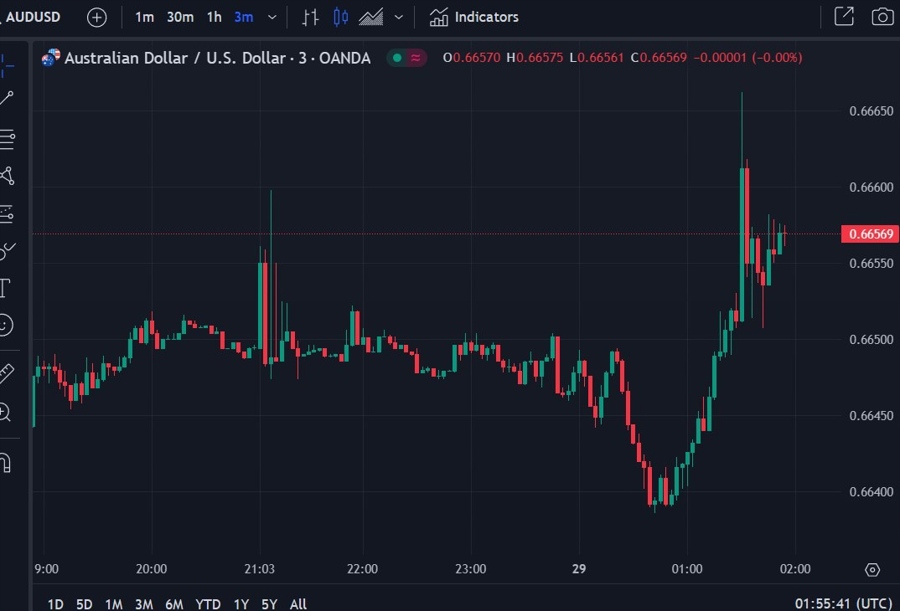This screenshot has width=900, height=611.
Task: Click the 01:00 time axis label
Action: (687, 569)
